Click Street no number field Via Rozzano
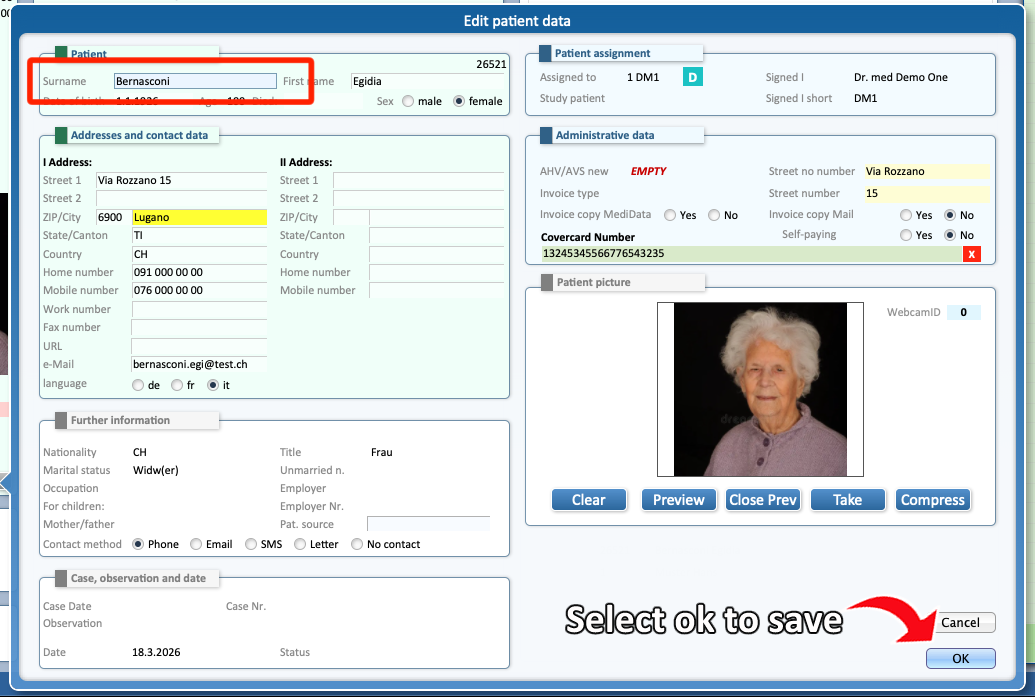Viewport: 1035px width, 697px height. (927, 171)
